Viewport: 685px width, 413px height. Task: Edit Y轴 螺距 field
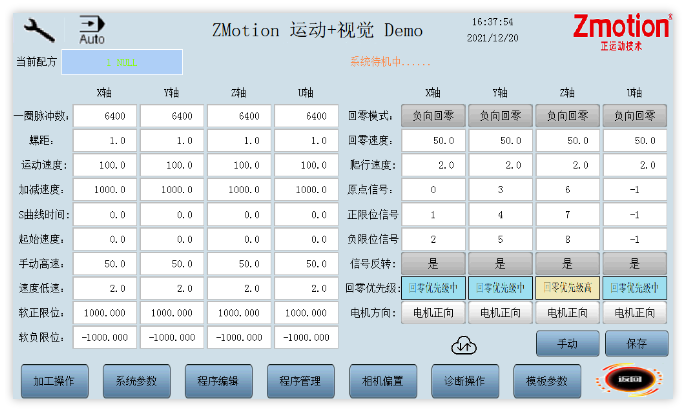click(172, 140)
